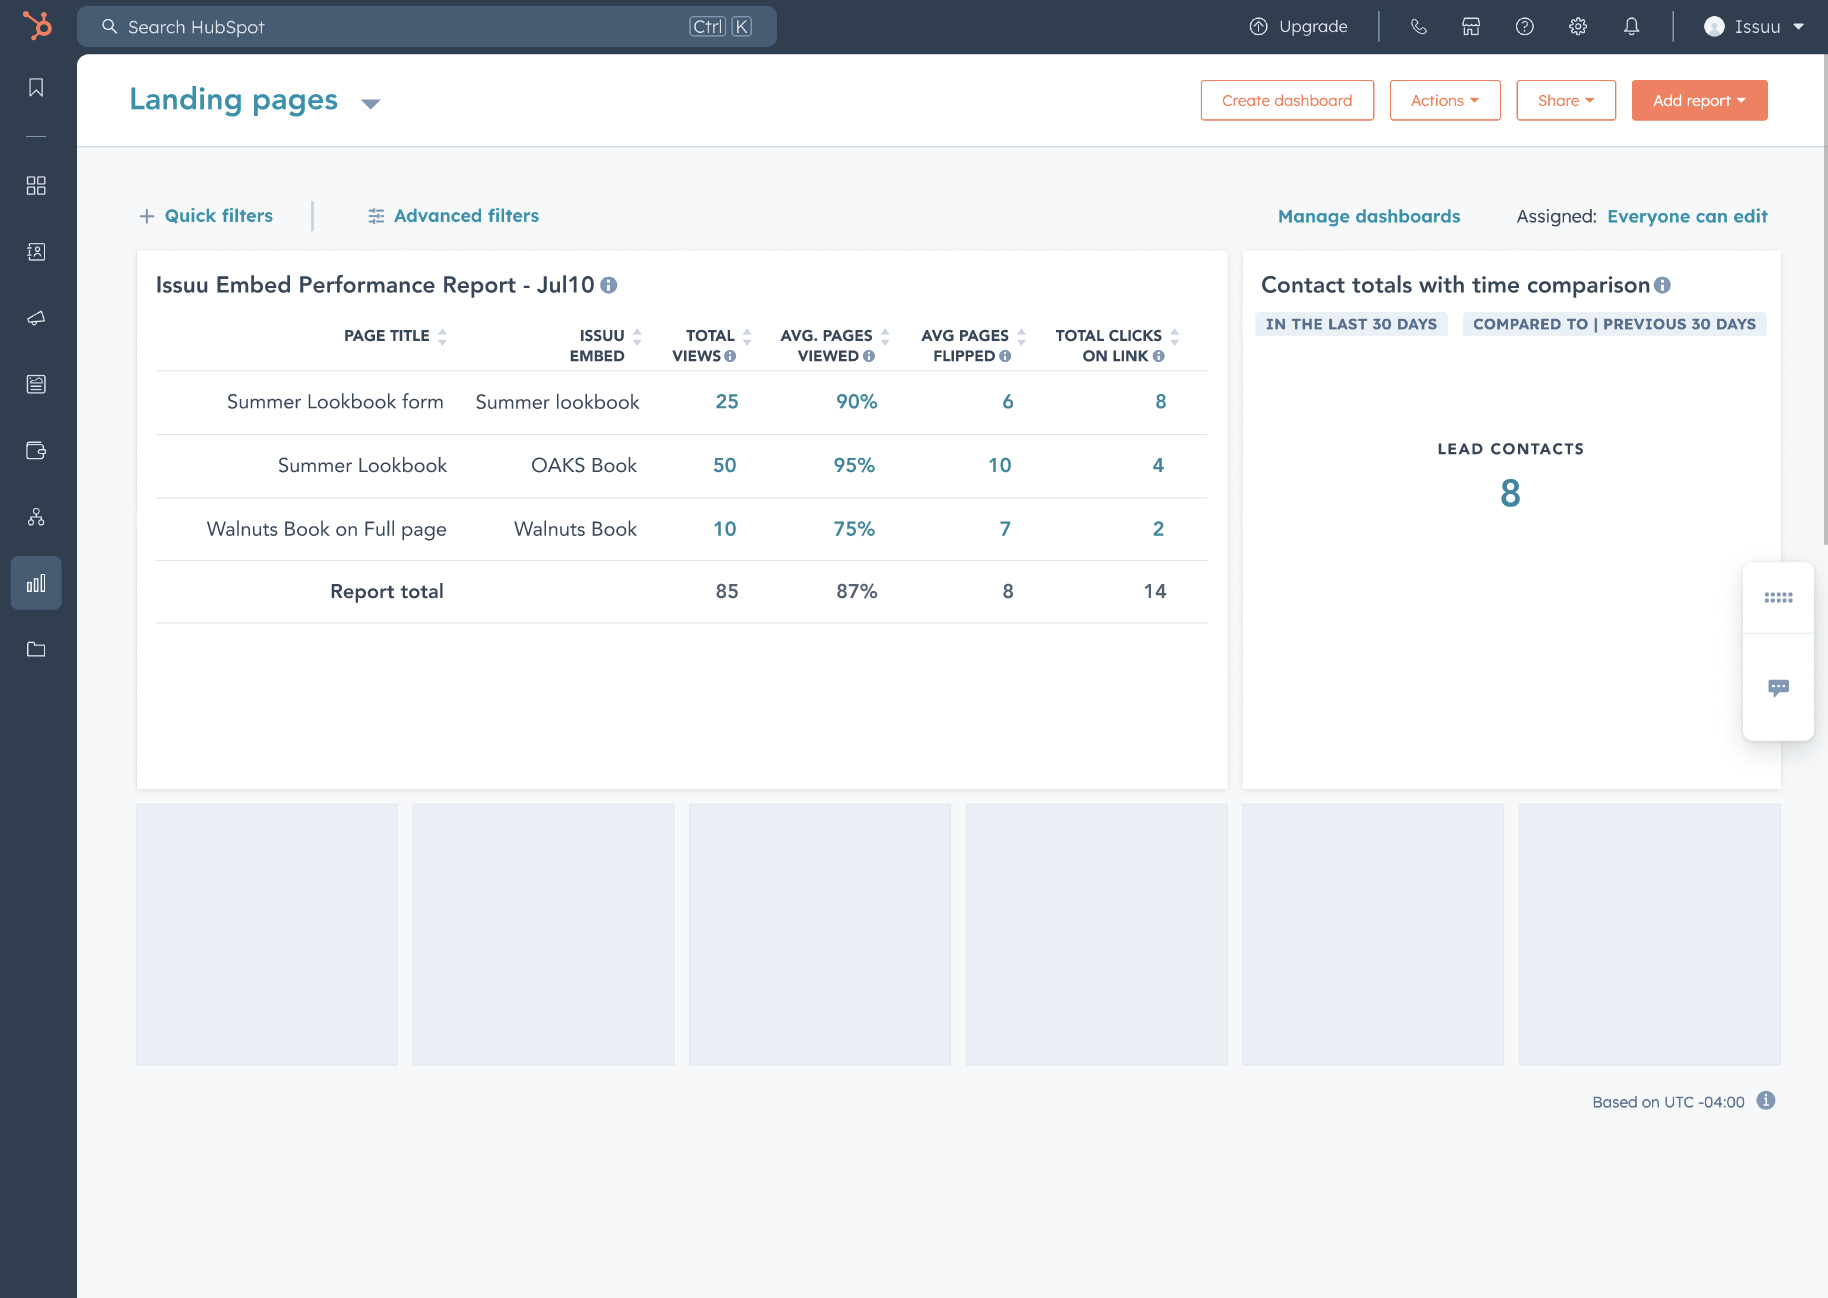Click the Upgrade link

pyautogui.click(x=1313, y=27)
